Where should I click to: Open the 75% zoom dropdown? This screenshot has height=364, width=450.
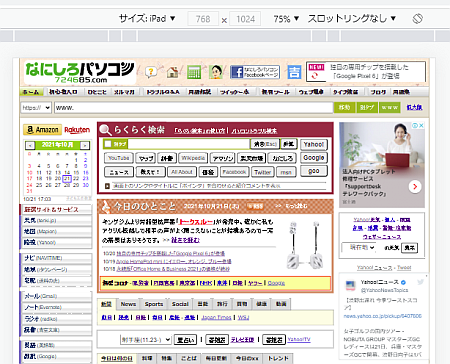(x=286, y=19)
